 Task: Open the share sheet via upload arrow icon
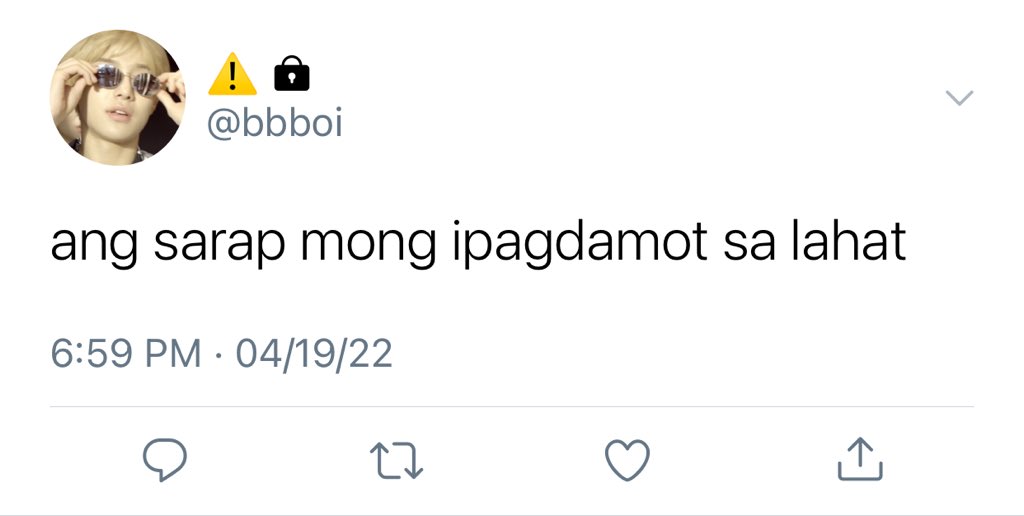[x=860, y=459]
